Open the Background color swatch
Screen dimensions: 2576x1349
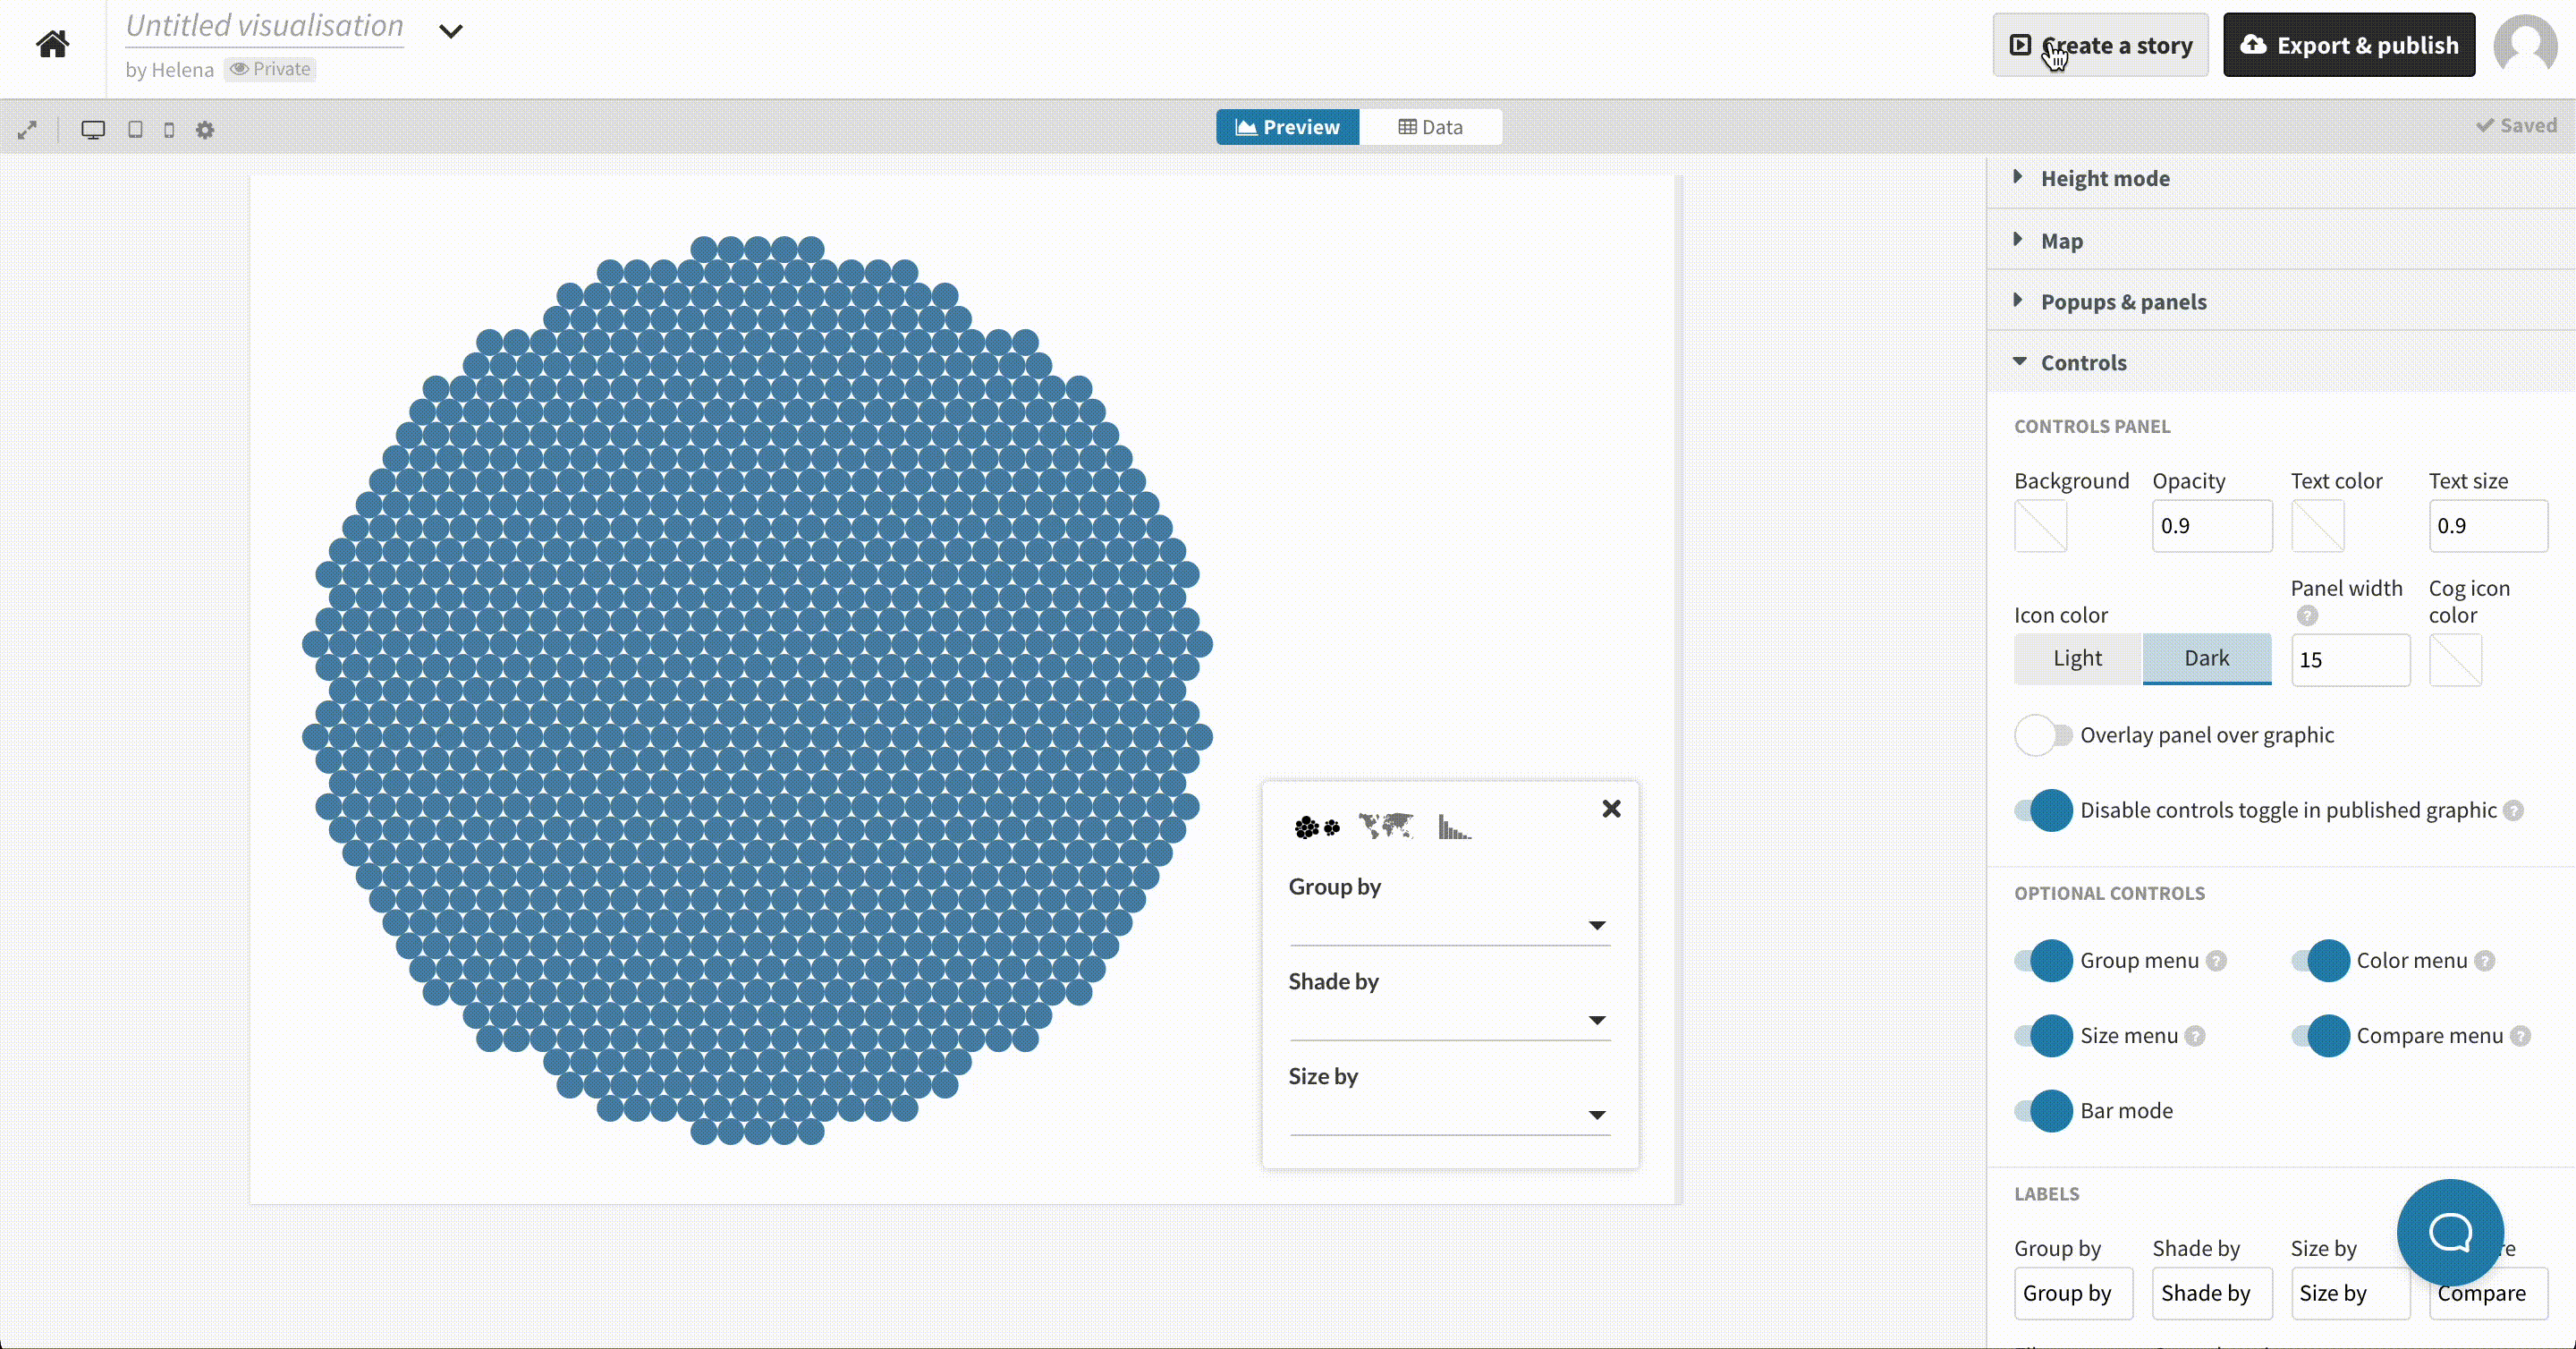2040,526
